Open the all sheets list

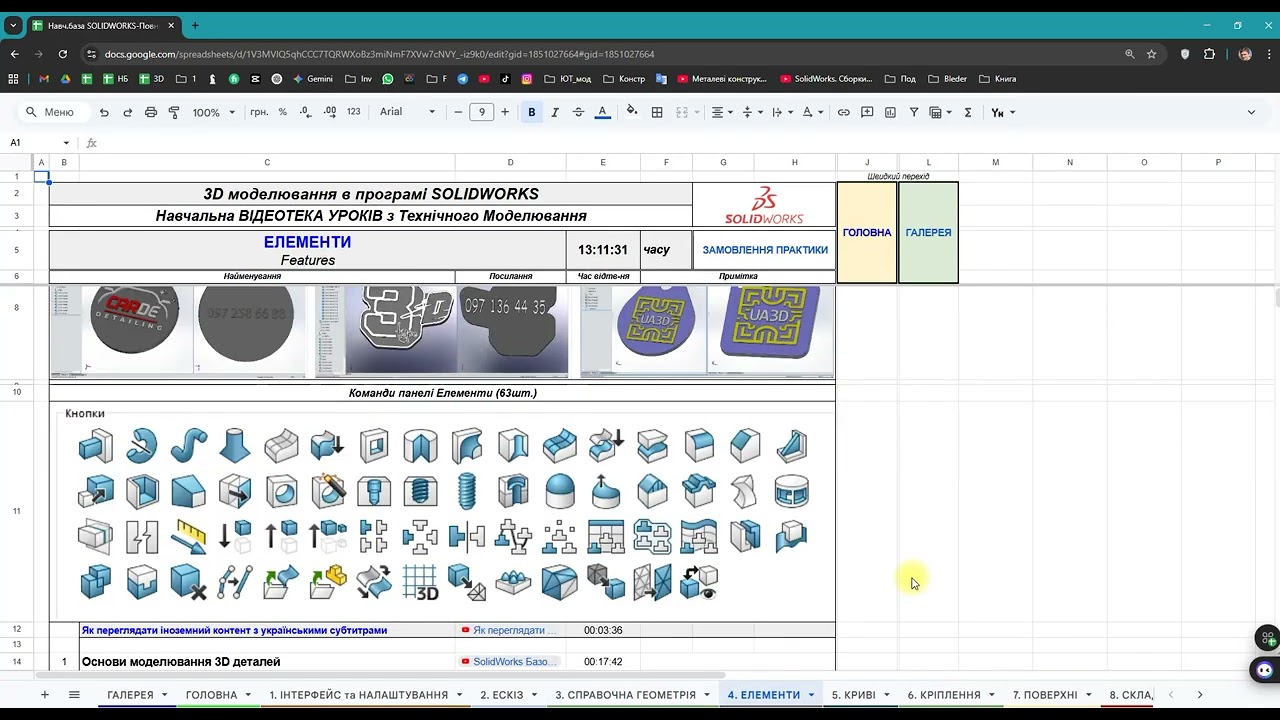[x=74, y=695]
